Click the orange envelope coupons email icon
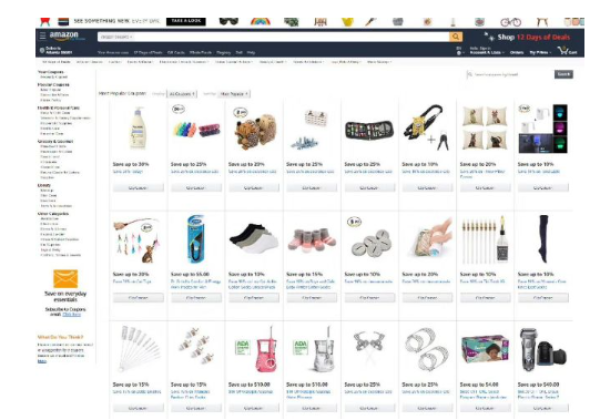 pos(65,278)
